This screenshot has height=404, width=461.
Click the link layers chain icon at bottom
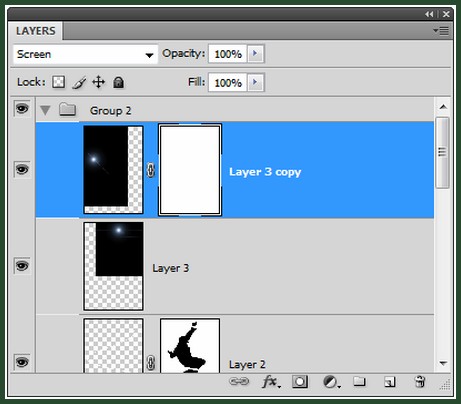point(239,381)
